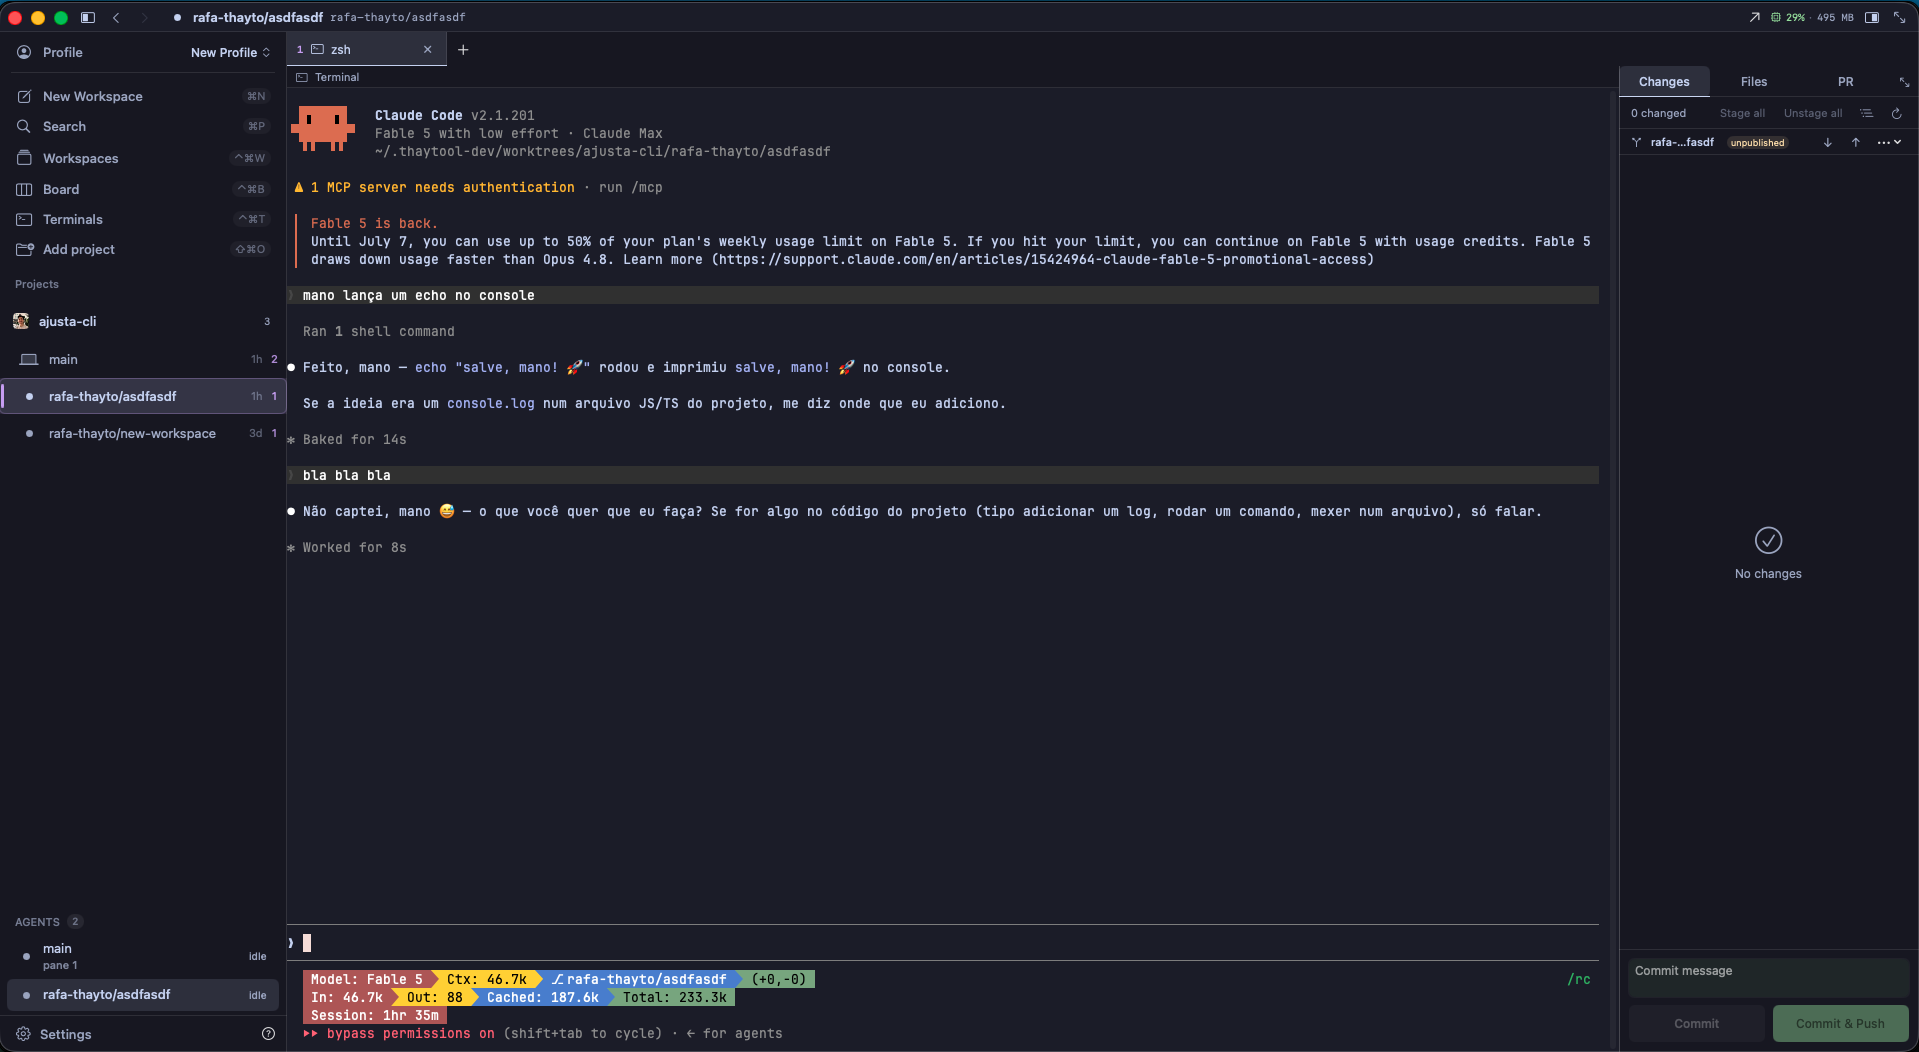Click the Ctx: 46.7k status segment

(x=487, y=979)
